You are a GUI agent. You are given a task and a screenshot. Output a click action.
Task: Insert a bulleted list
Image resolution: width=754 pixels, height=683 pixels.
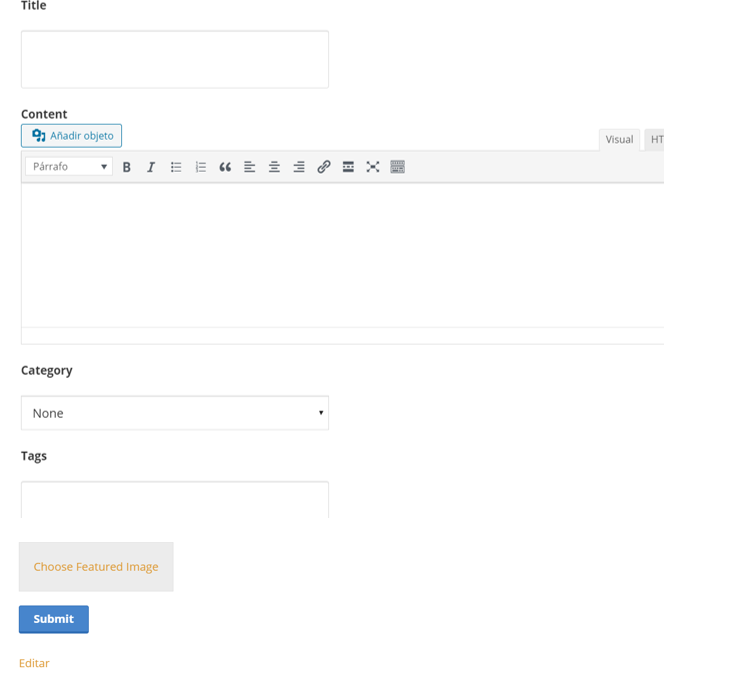point(176,167)
